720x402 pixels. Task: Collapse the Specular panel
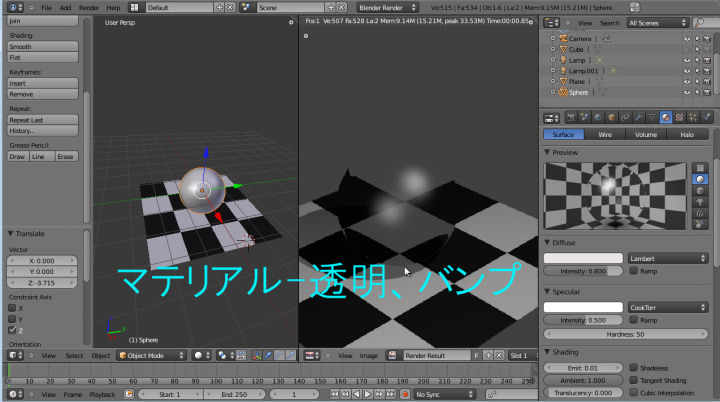click(548, 291)
